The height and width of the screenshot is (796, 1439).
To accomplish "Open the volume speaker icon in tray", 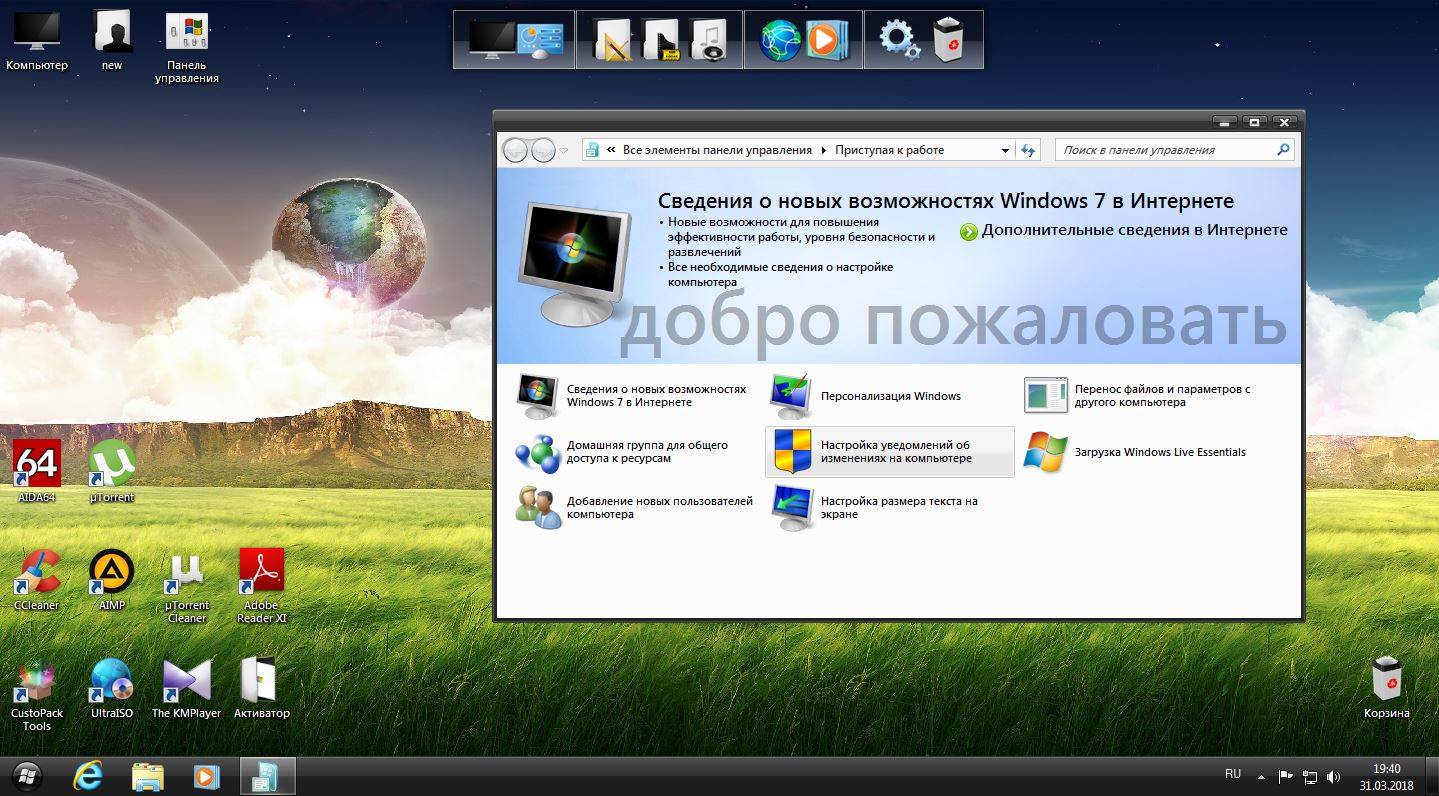I will point(1333,776).
